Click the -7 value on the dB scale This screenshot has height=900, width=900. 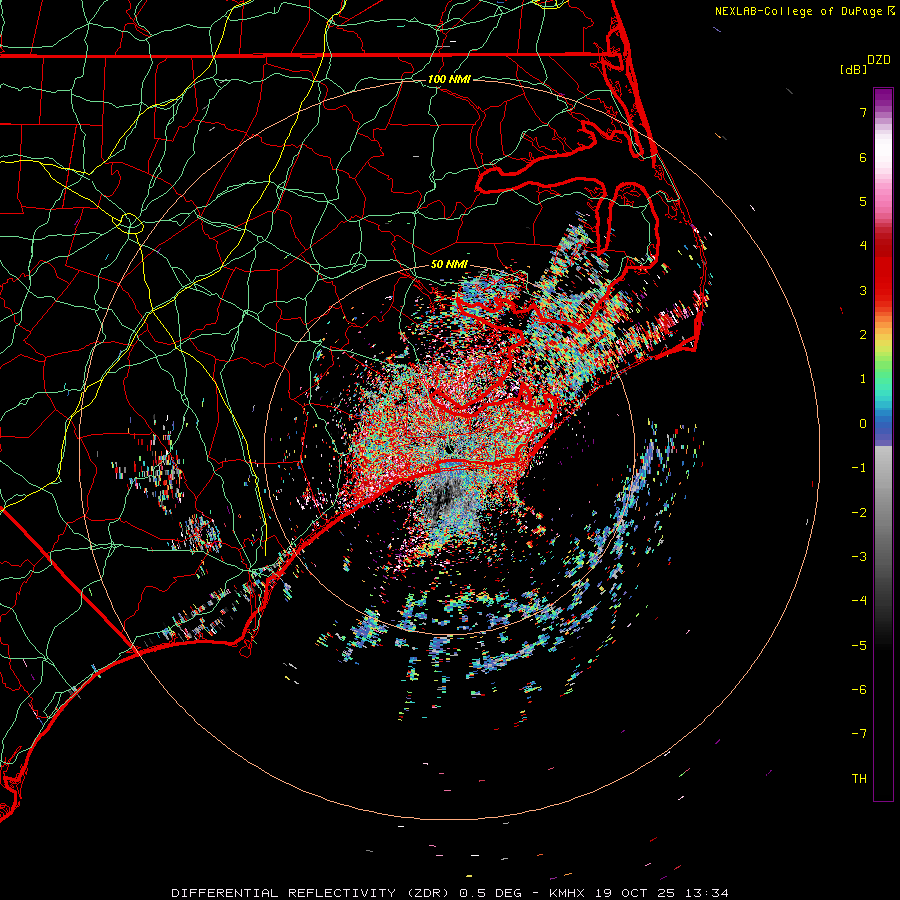859,734
